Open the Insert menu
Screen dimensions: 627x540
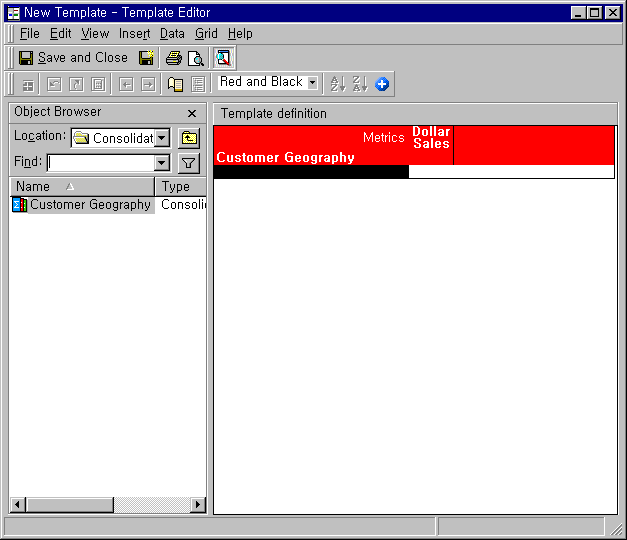coord(134,34)
